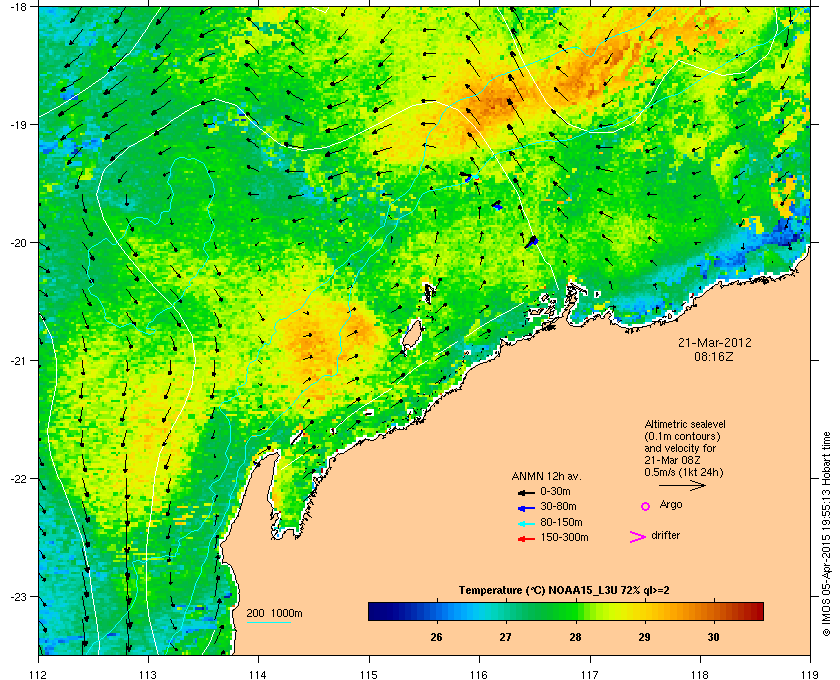Click the longitude axis label 119
840x680 pixels.
pyautogui.click(x=810, y=675)
